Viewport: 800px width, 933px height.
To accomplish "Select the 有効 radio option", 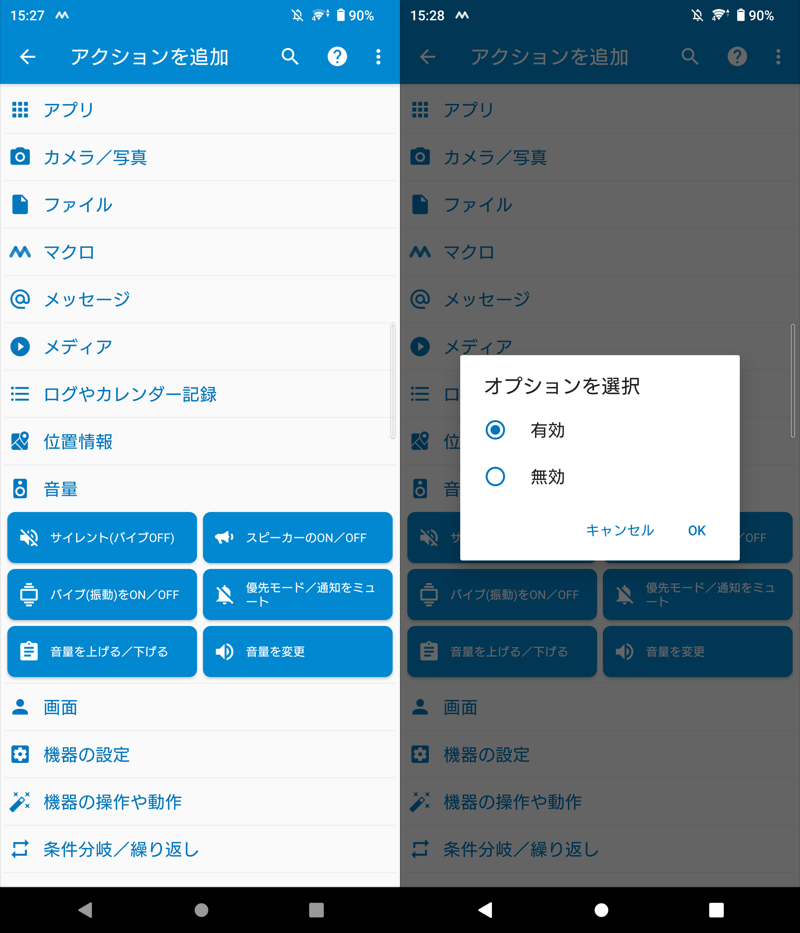I will click(496, 430).
